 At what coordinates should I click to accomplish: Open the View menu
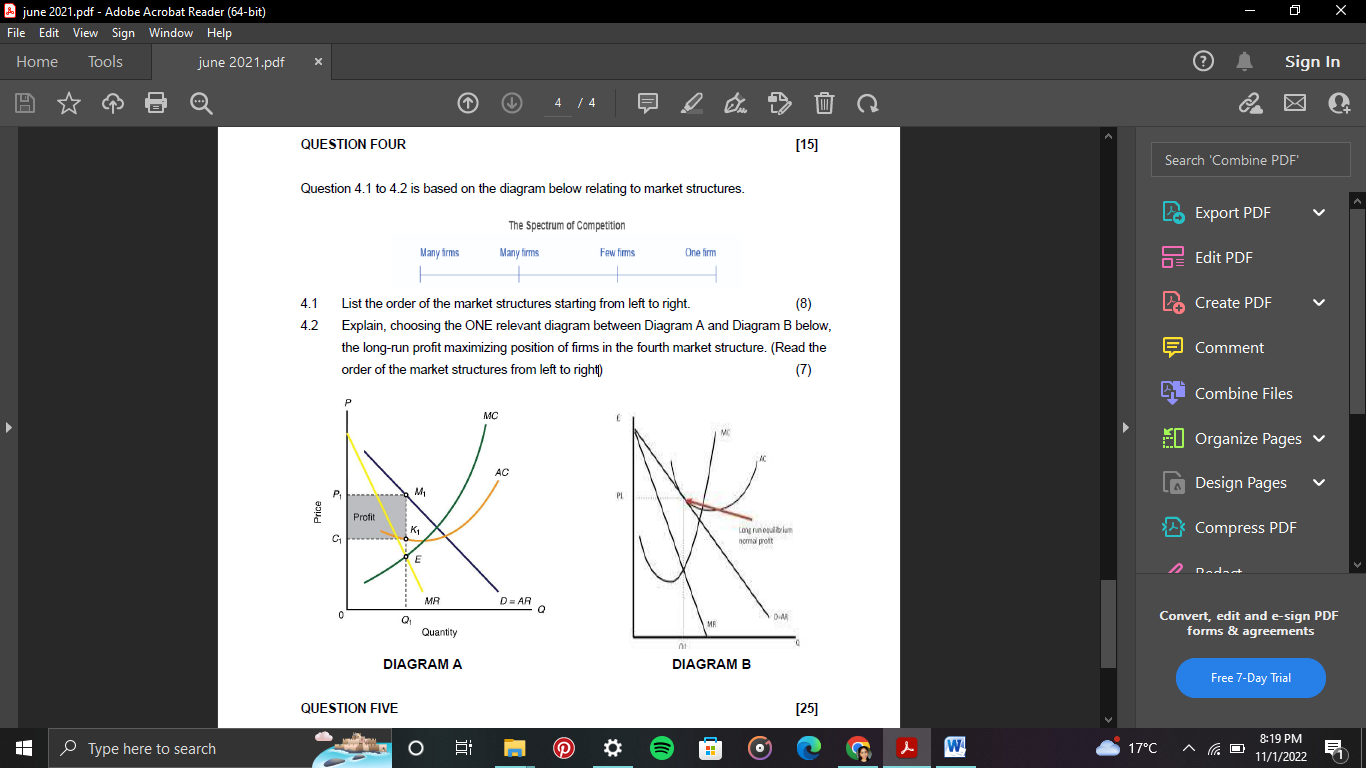[85, 32]
